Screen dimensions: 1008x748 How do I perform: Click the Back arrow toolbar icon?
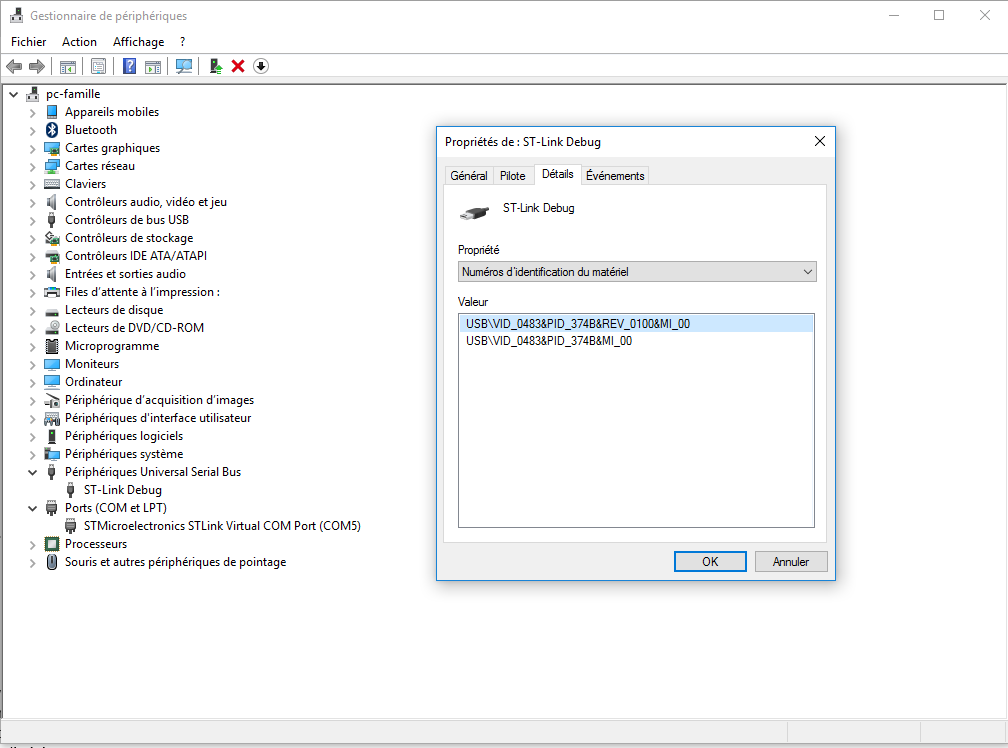coord(14,66)
